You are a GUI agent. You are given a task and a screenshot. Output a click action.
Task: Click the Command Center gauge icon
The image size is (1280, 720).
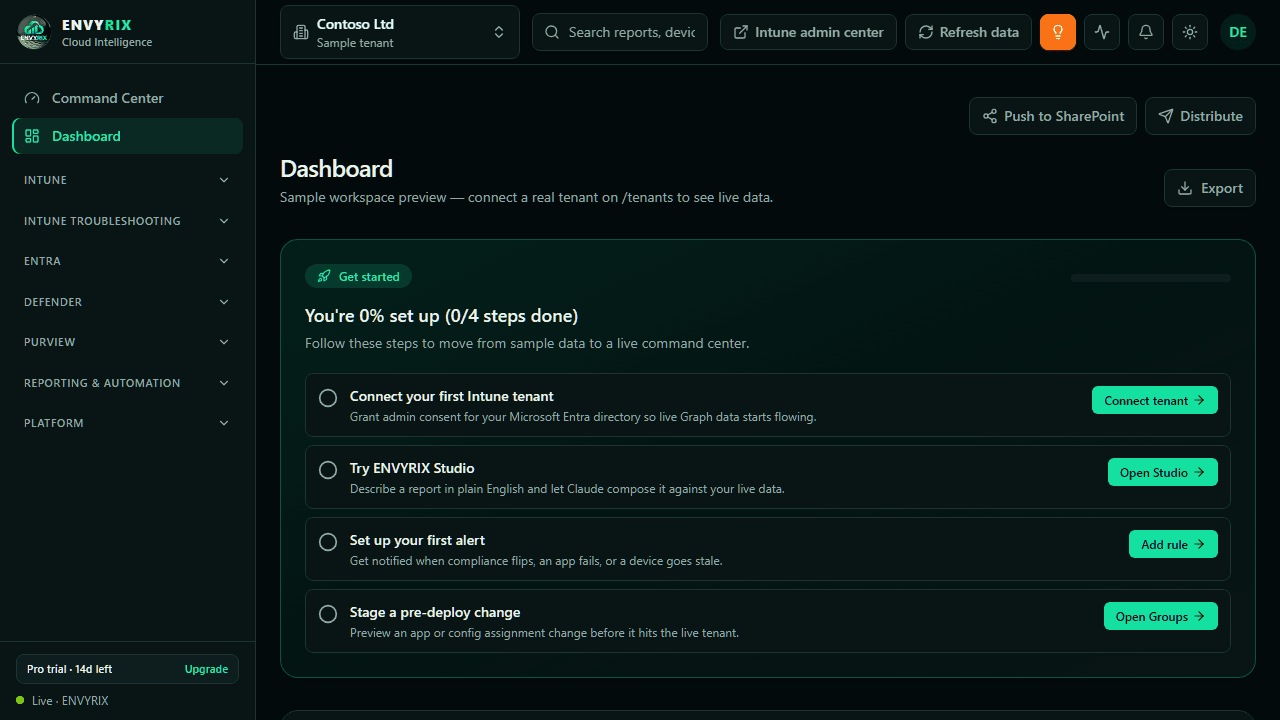coord(32,98)
